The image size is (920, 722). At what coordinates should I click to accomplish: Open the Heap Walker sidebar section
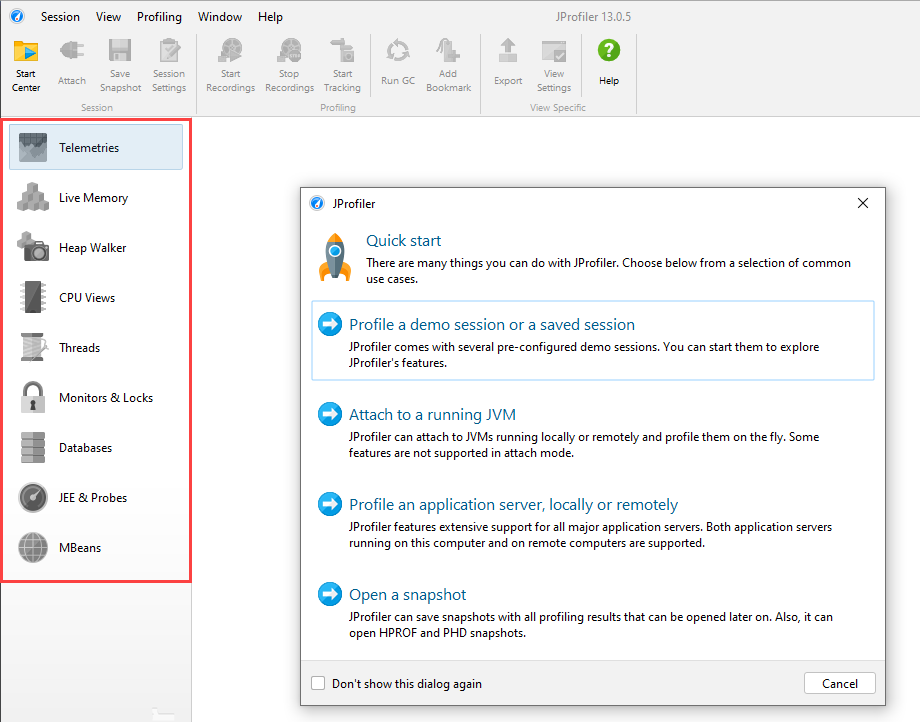coord(96,248)
